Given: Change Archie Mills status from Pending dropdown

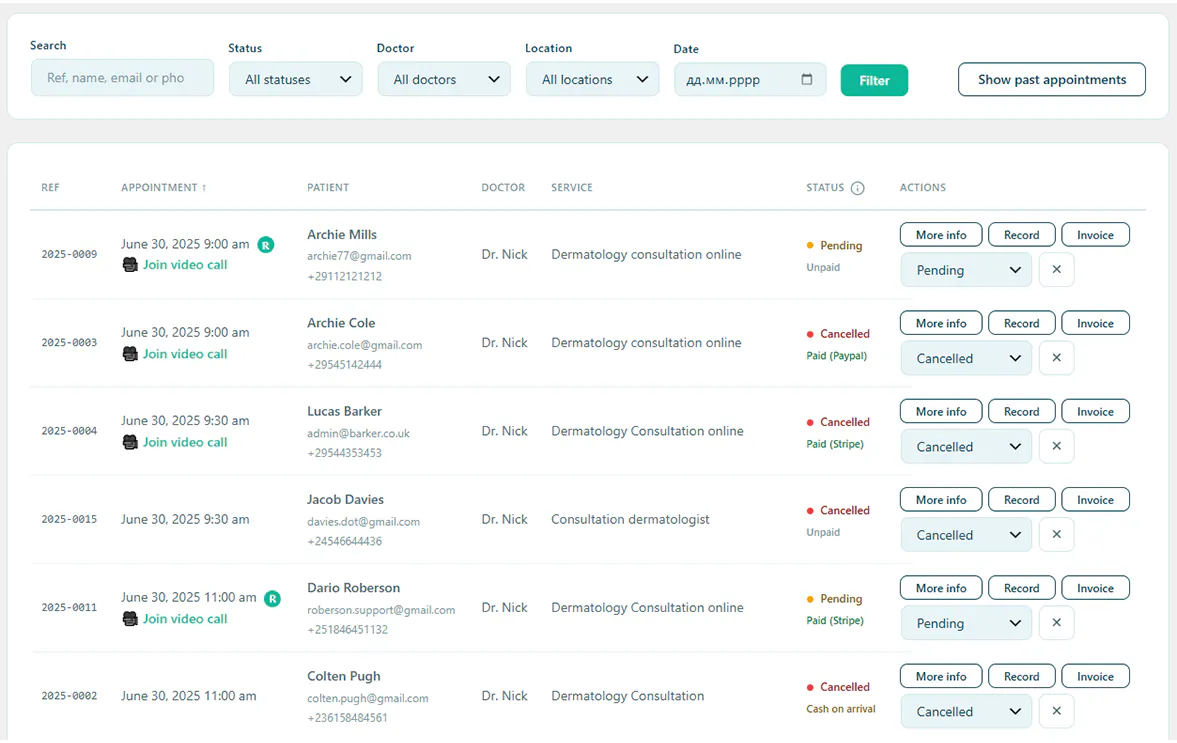Looking at the screenshot, I should 967,270.
